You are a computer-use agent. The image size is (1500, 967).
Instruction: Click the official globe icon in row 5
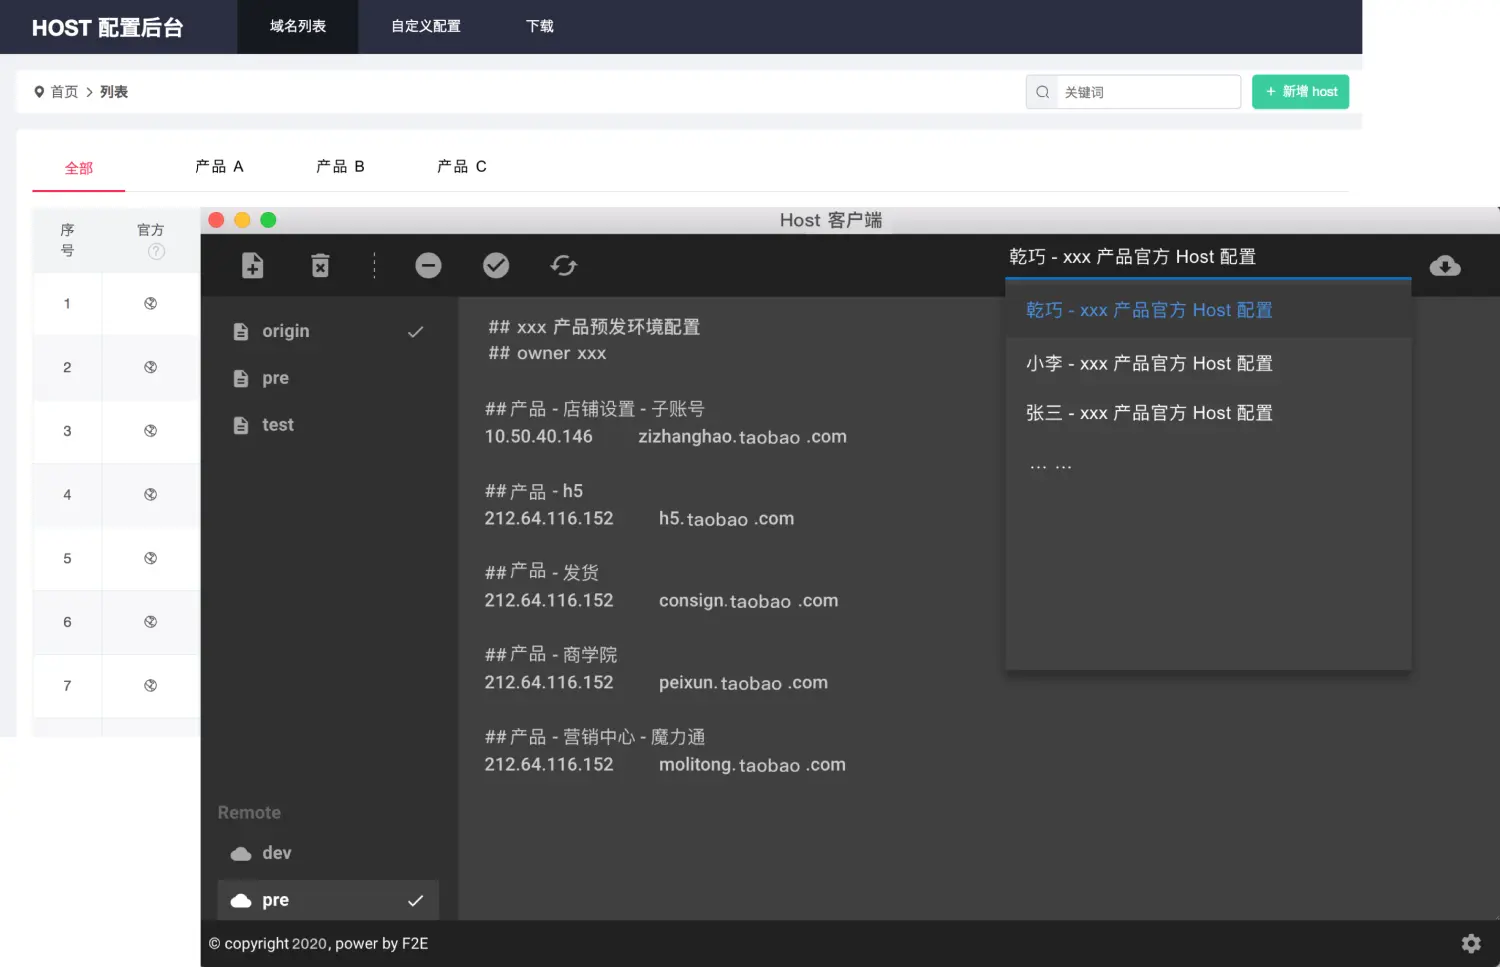151,558
